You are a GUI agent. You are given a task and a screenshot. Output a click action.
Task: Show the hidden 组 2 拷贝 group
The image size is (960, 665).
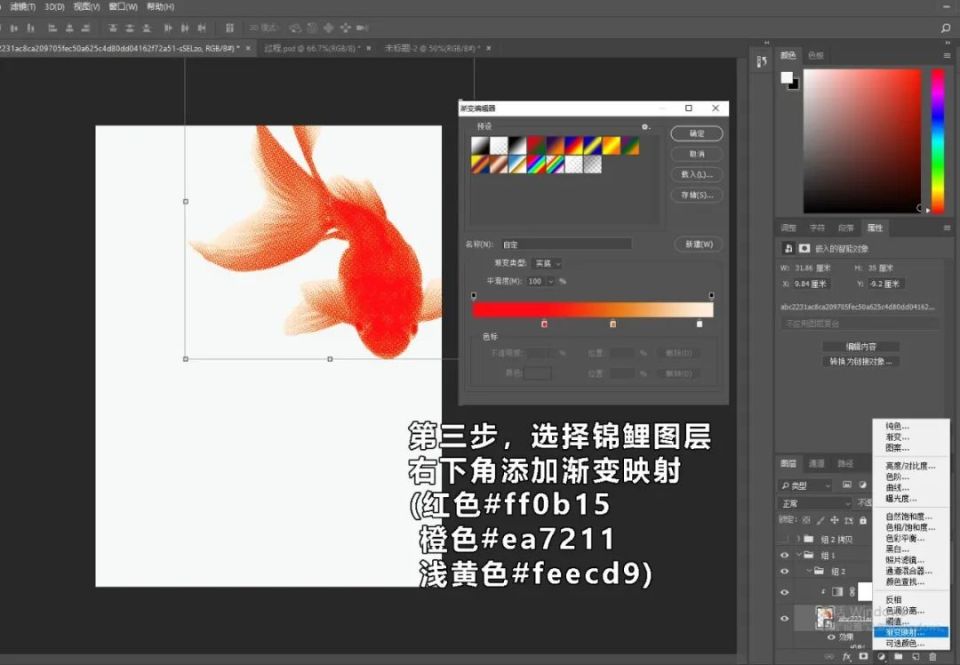click(784, 539)
